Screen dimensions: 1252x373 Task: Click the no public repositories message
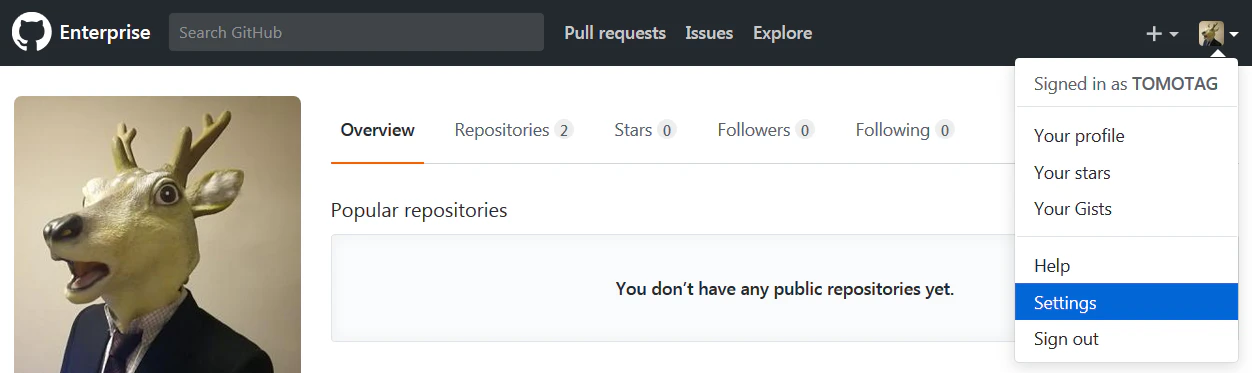coord(785,289)
